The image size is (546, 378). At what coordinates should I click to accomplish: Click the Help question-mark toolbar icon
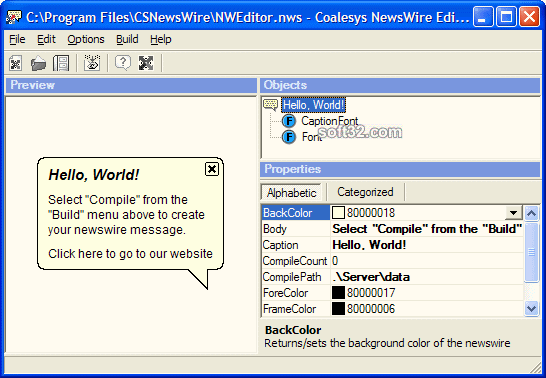(x=123, y=63)
